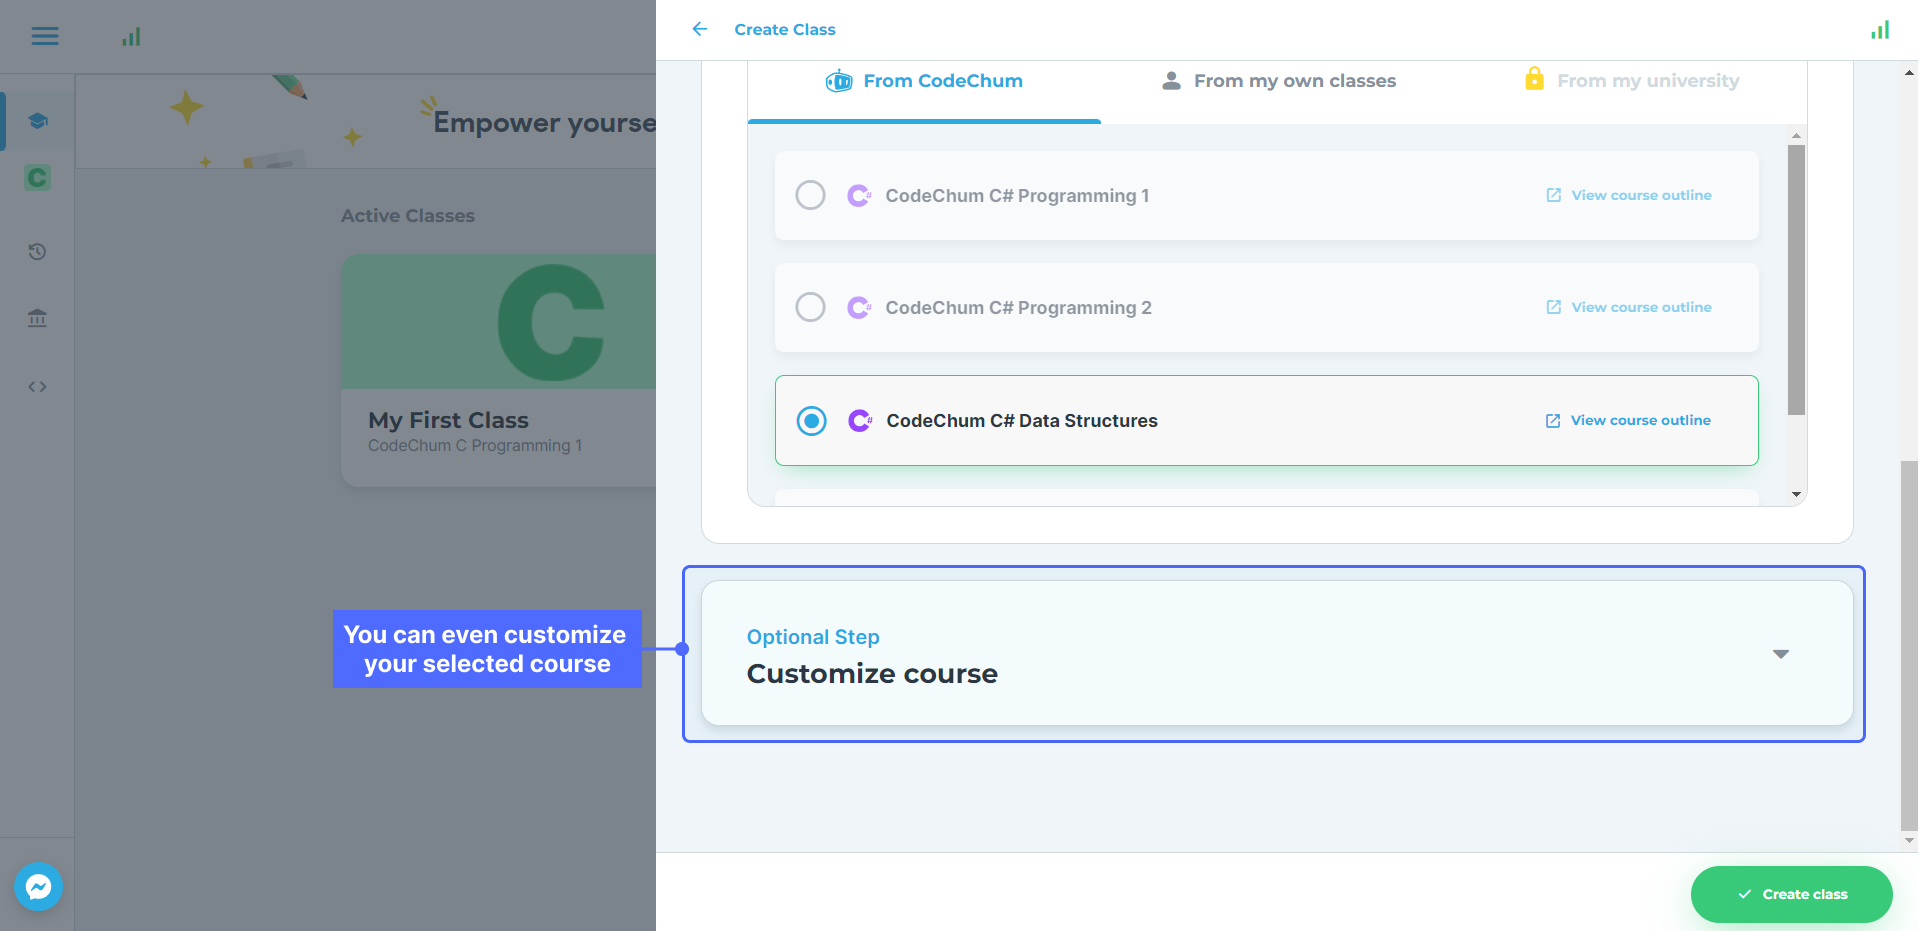Switch to From CodeChum tab

pyautogui.click(x=924, y=81)
